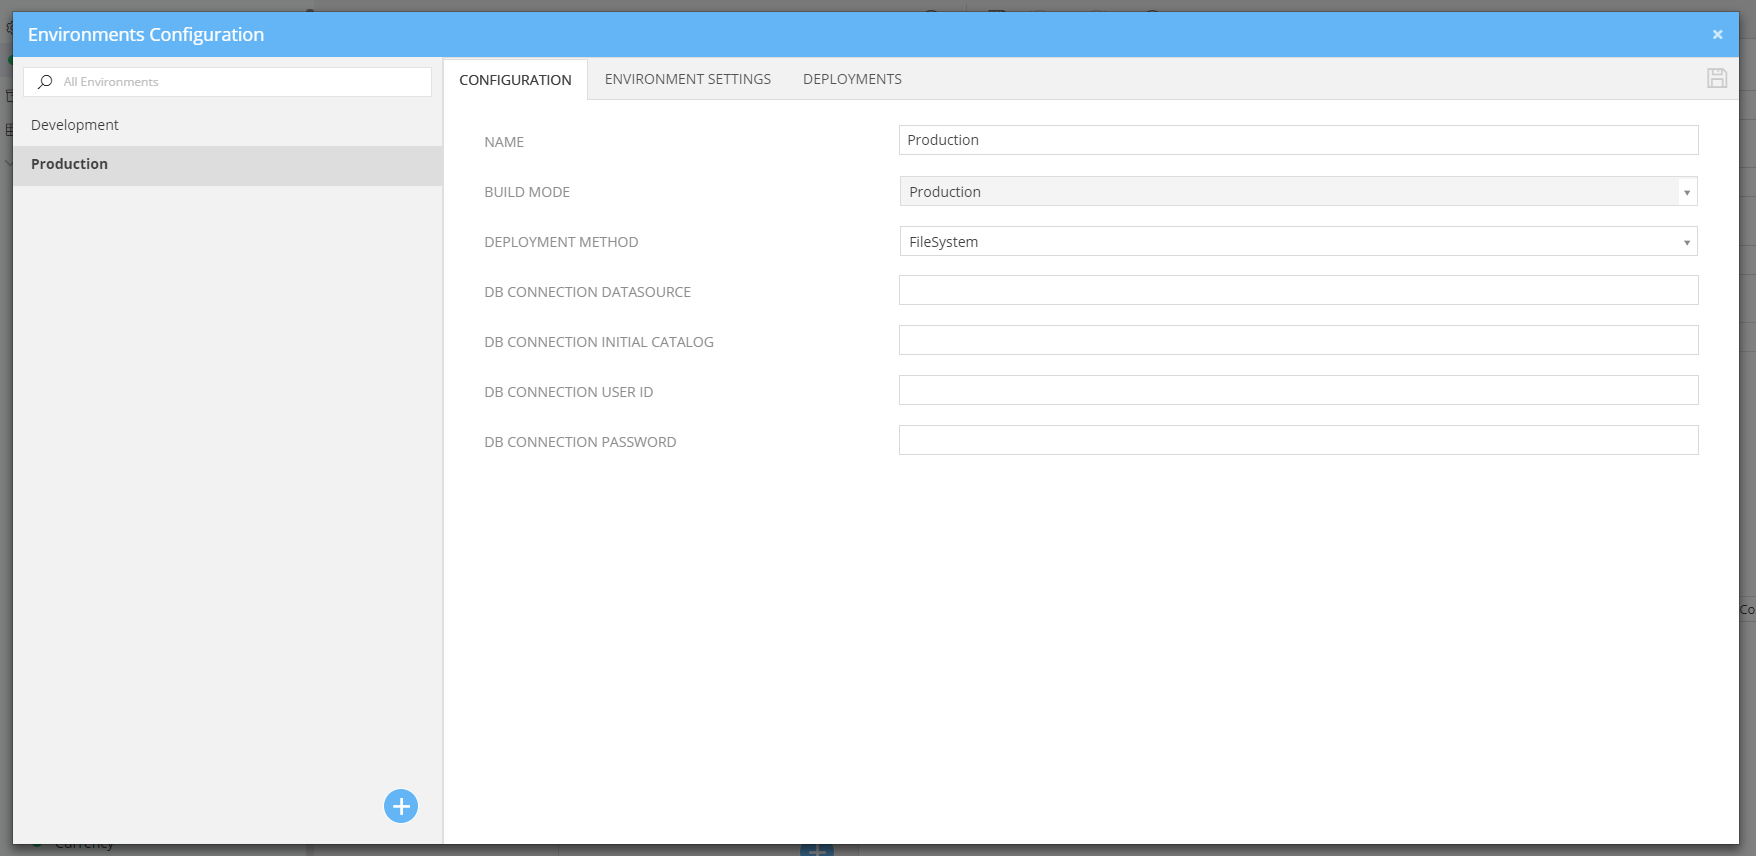This screenshot has height=856, width=1756.
Task: Select the Configuration tab
Action: click(x=515, y=80)
